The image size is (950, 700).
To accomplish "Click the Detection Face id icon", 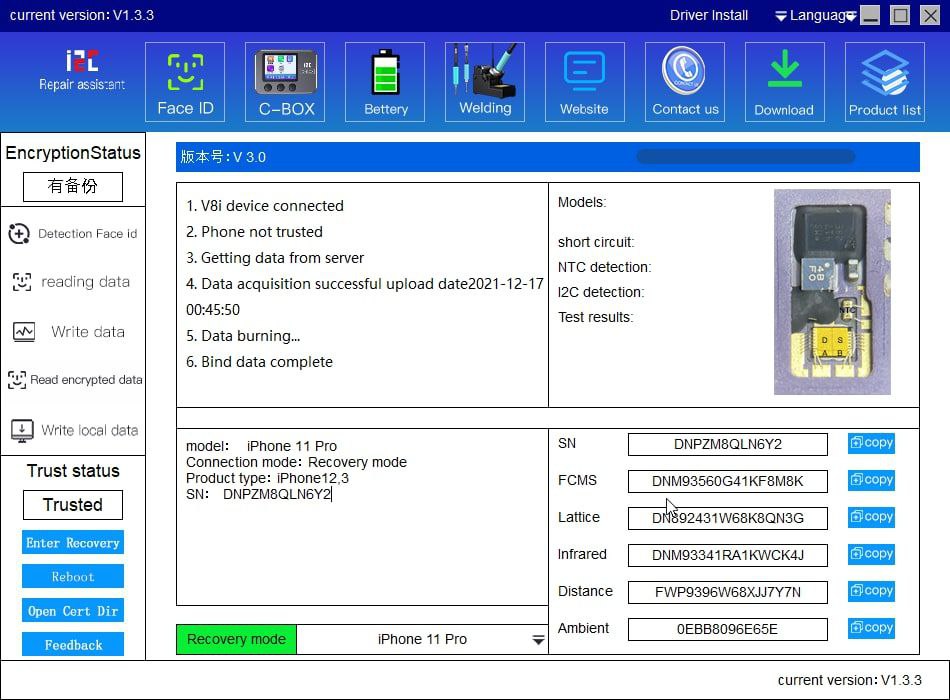I will point(19,233).
